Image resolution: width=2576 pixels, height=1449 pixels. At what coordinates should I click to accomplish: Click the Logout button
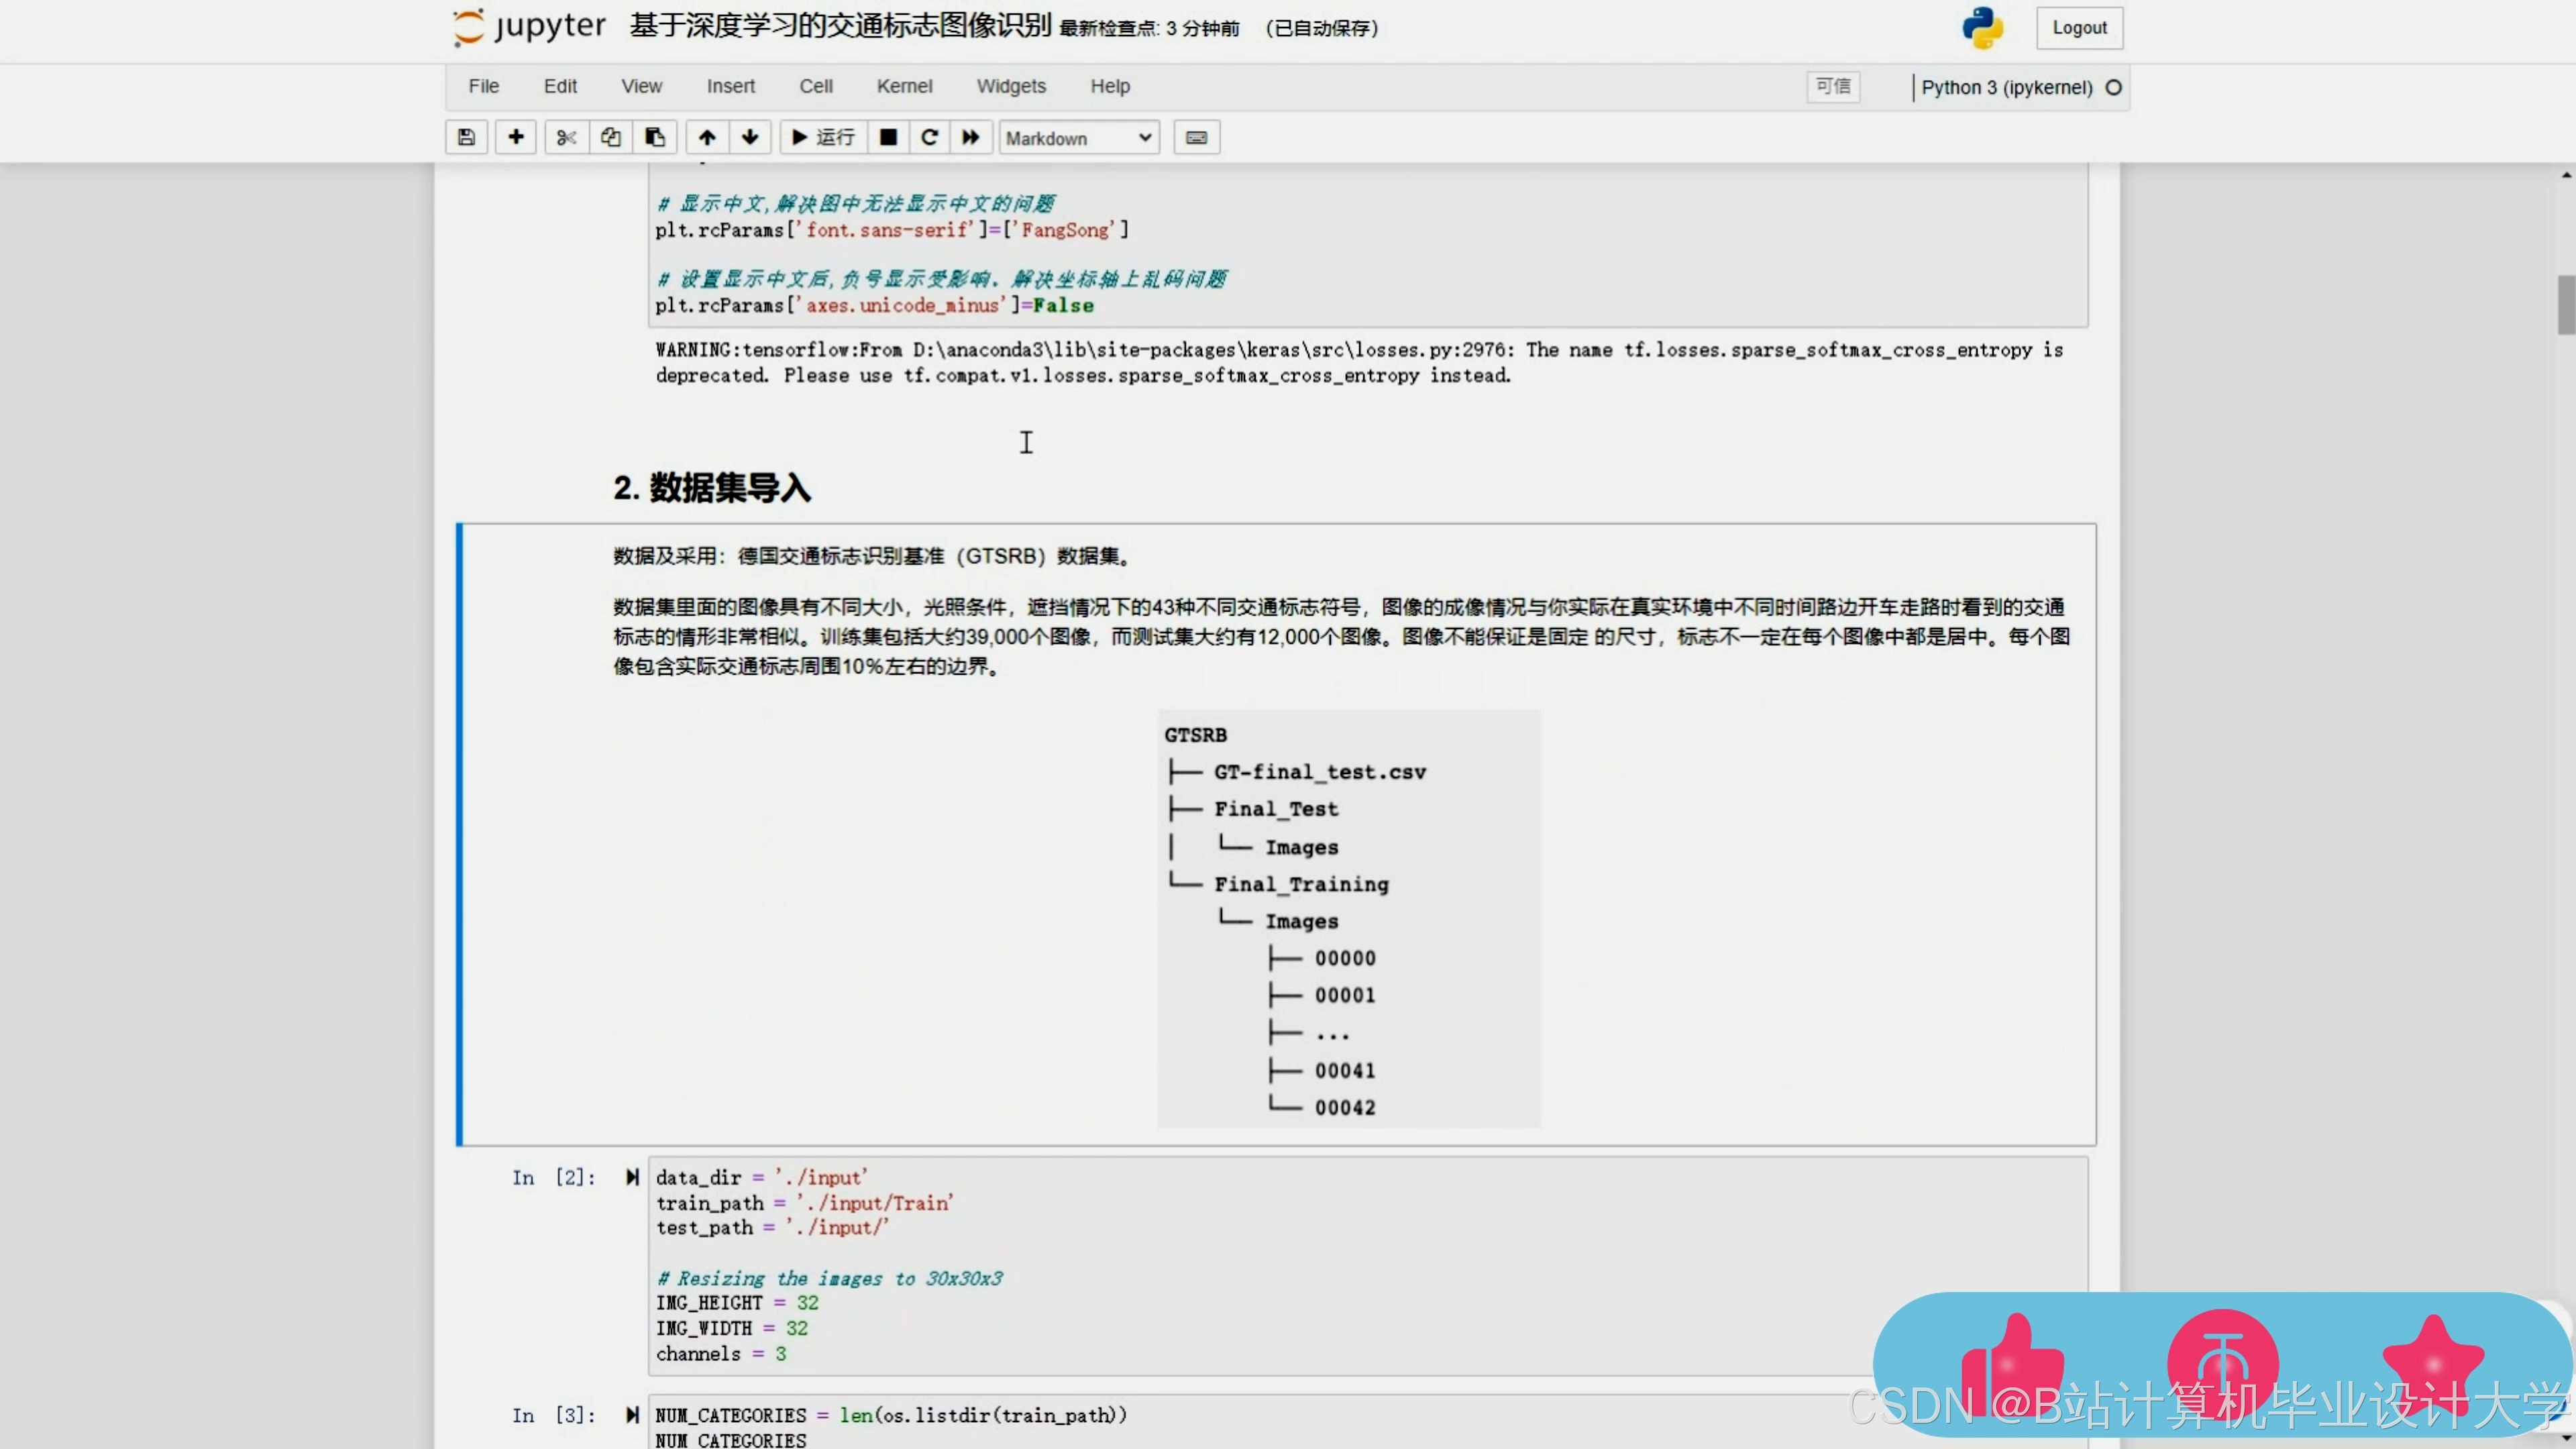(x=2079, y=28)
